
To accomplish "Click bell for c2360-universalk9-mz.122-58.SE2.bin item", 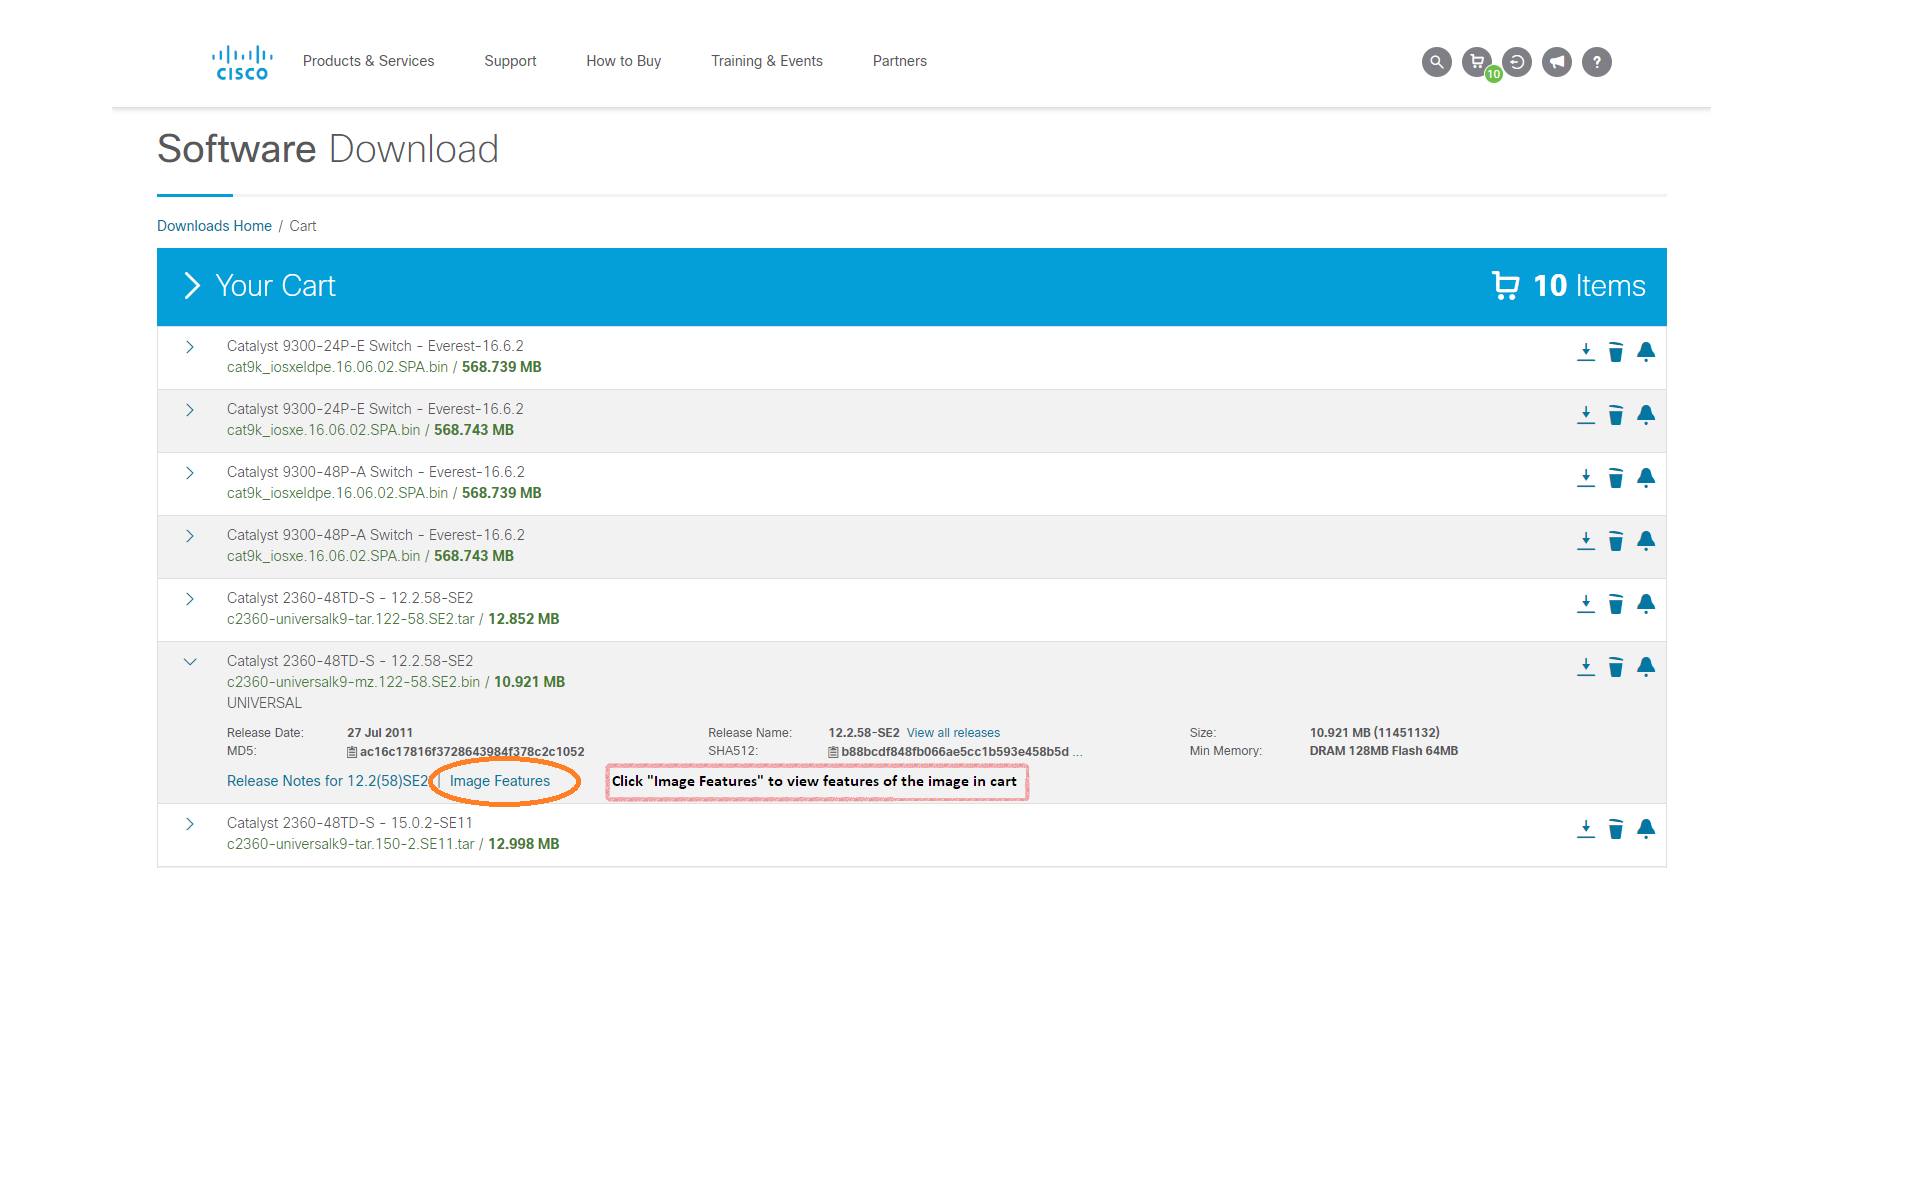I will (x=1646, y=667).
